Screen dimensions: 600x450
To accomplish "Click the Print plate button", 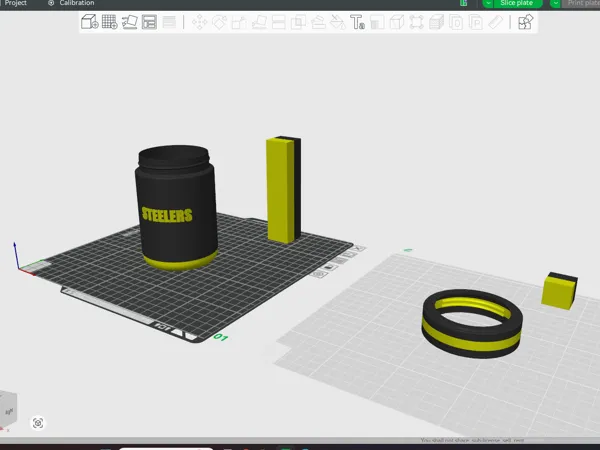I will click(x=582, y=3).
